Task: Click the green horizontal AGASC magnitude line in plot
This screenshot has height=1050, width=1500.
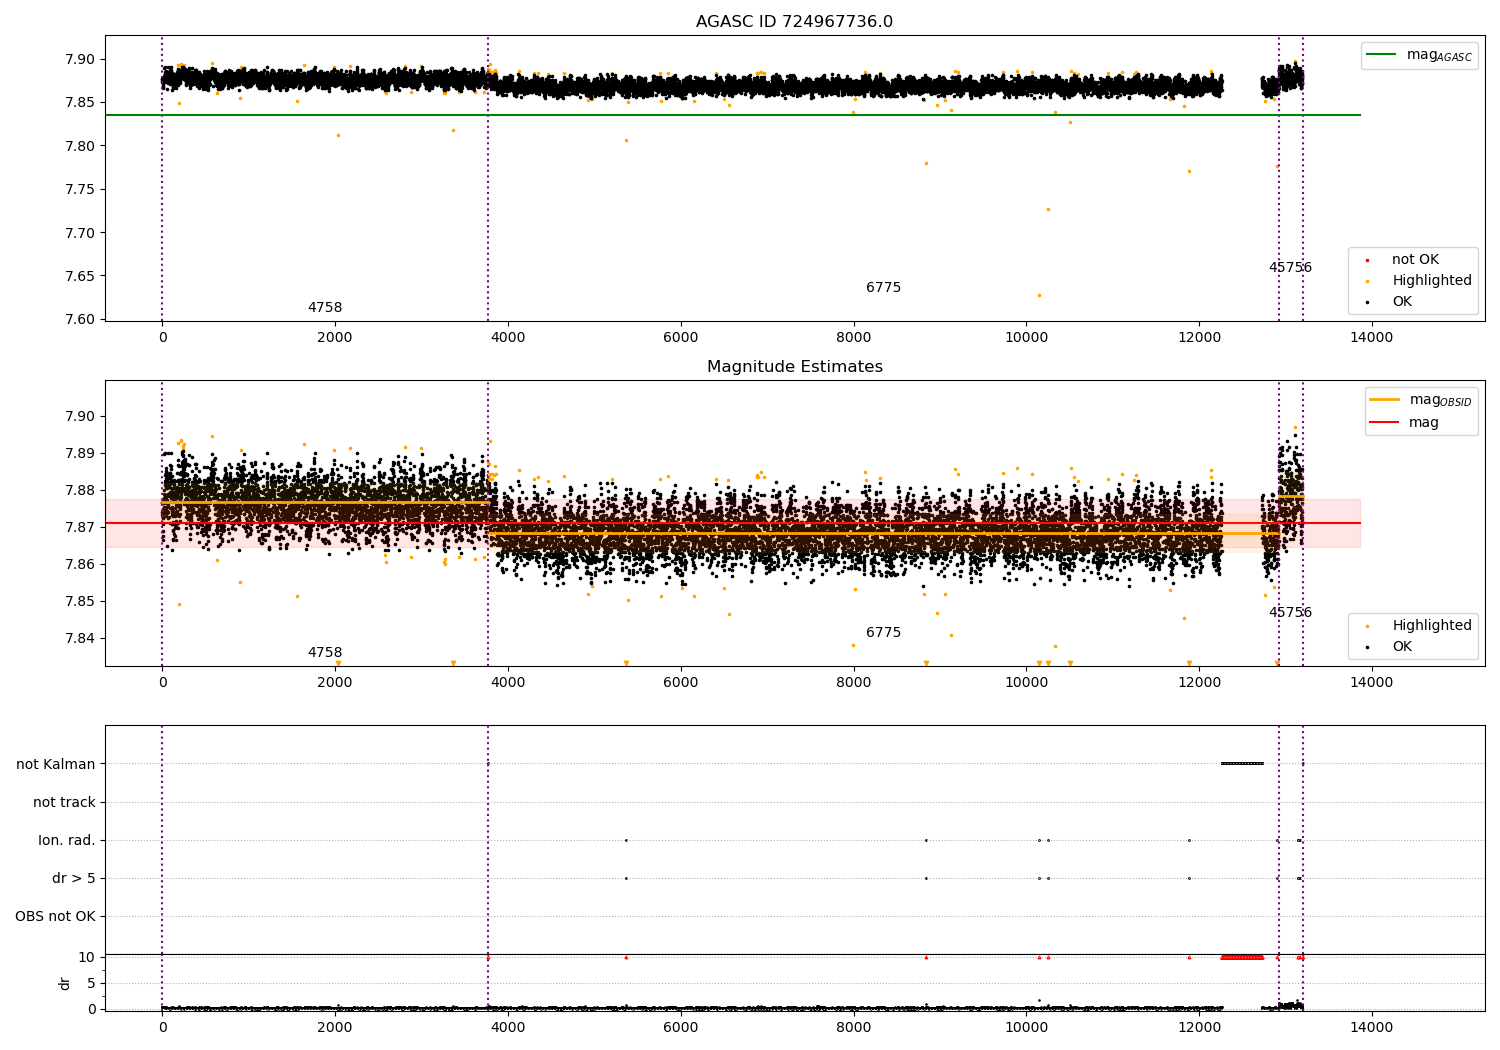Action: coord(700,115)
